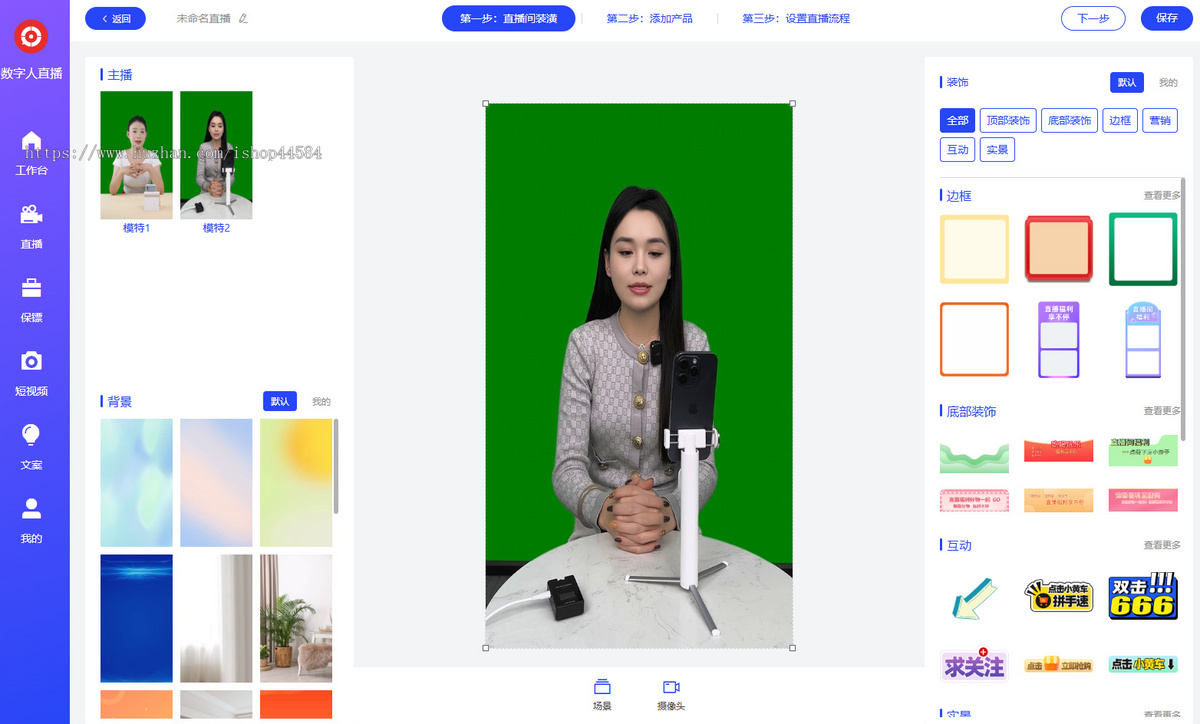Add the 点击小黄车 arrow-down sticker

click(x=1142, y=665)
